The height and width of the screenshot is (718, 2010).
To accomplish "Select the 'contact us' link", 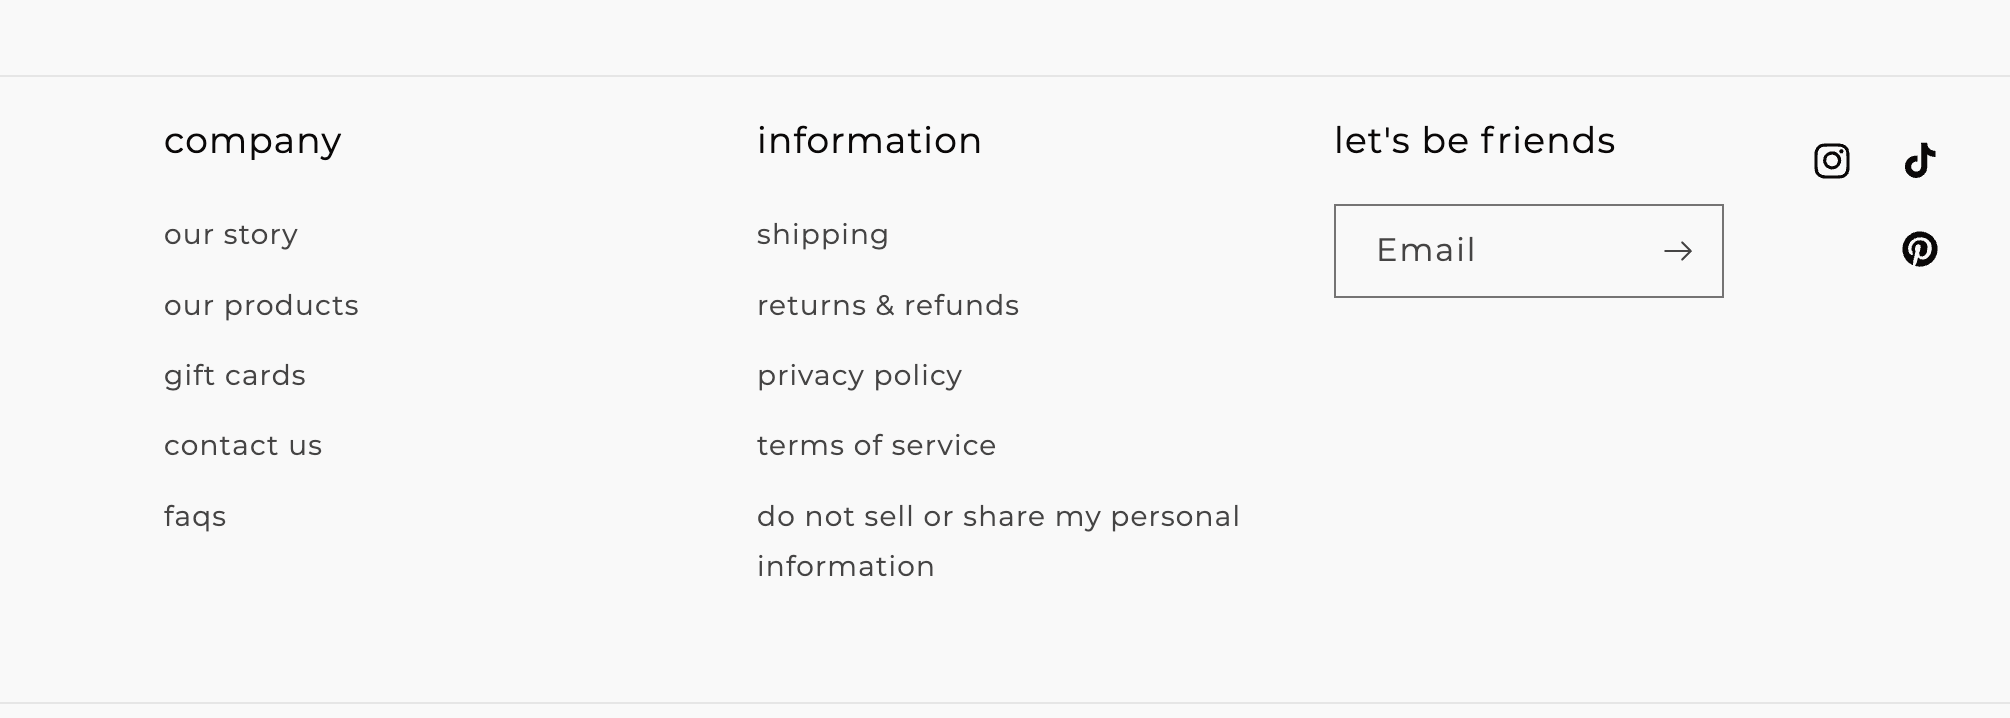I will [243, 446].
